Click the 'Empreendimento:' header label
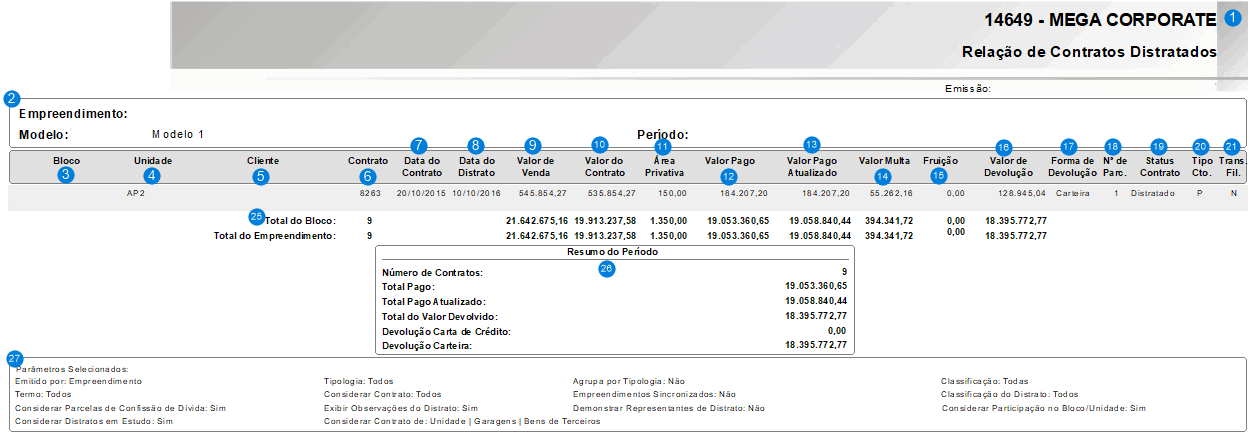 [73, 113]
